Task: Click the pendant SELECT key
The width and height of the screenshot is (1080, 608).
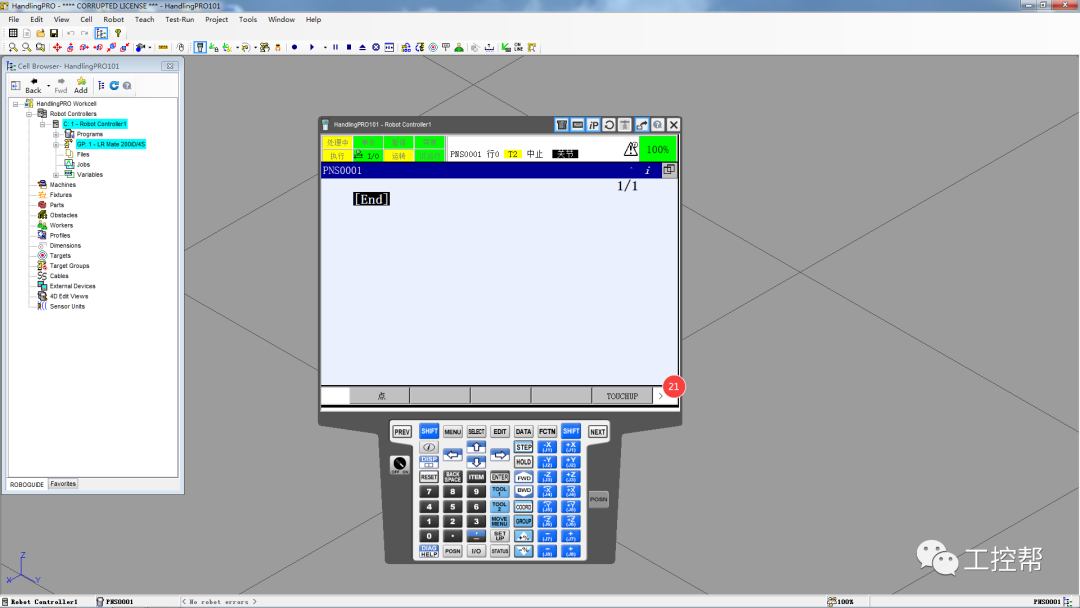Action: click(476, 432)
